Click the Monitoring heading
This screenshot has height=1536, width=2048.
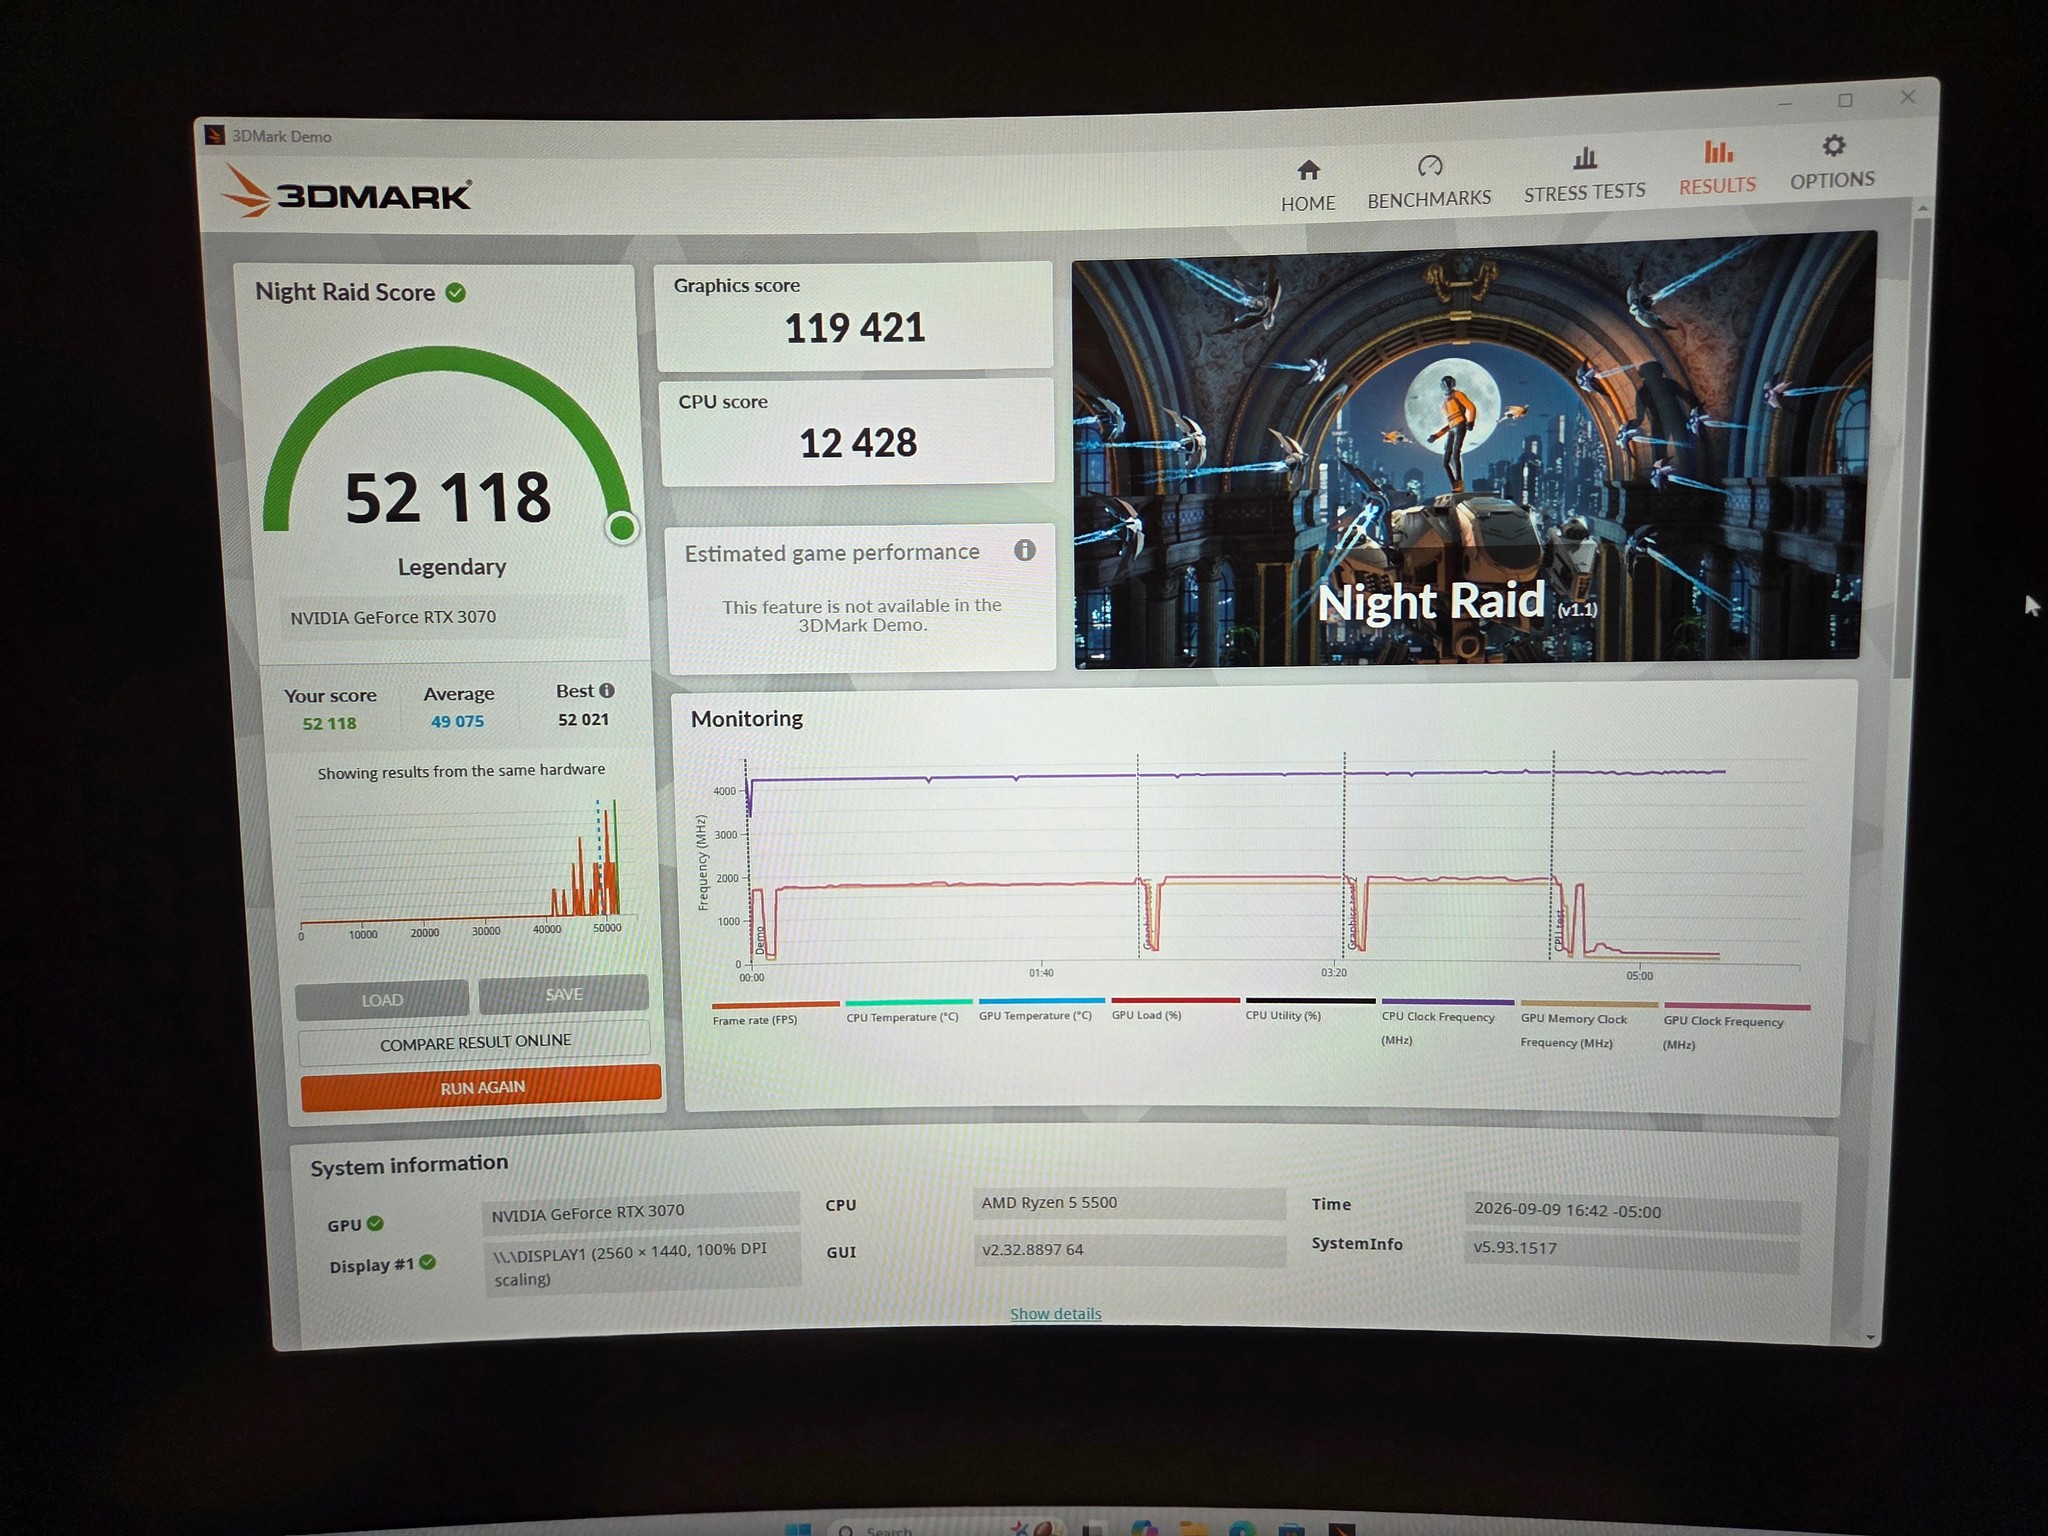point(747,718)
